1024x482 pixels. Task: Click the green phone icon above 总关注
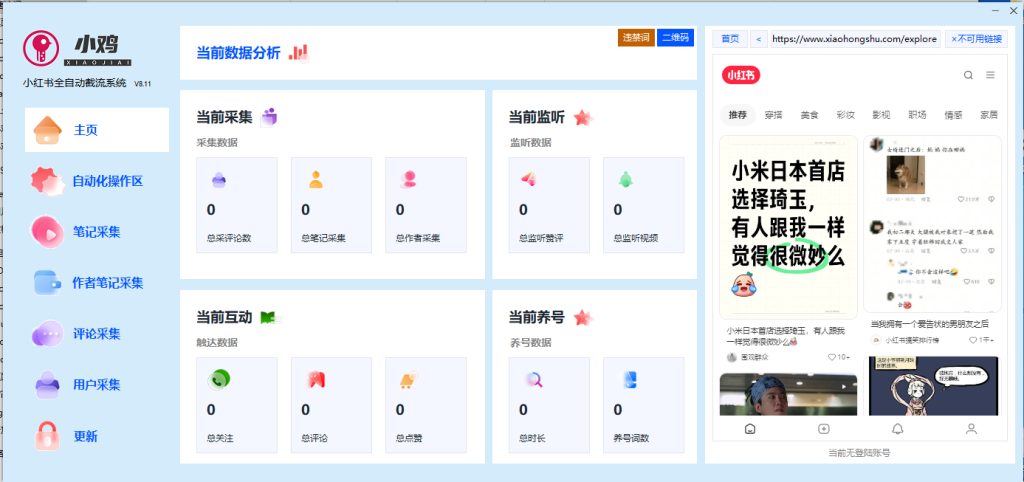point(219,379)
